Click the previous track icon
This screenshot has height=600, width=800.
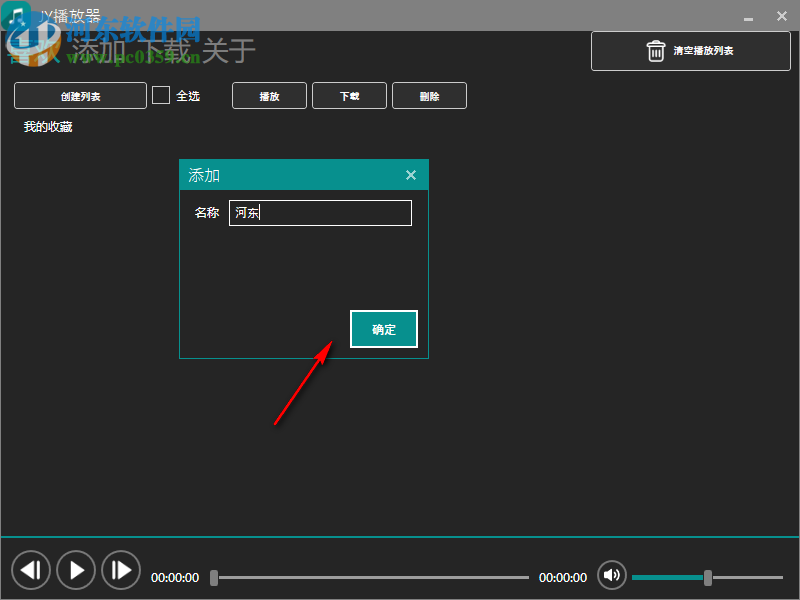(x=31, y=570)
